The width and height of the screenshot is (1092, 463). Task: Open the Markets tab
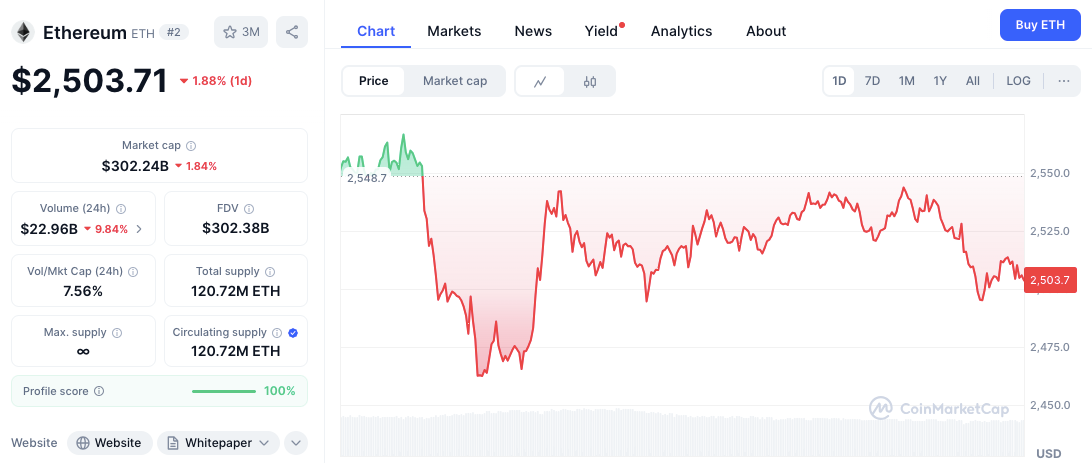pos(454,31)
